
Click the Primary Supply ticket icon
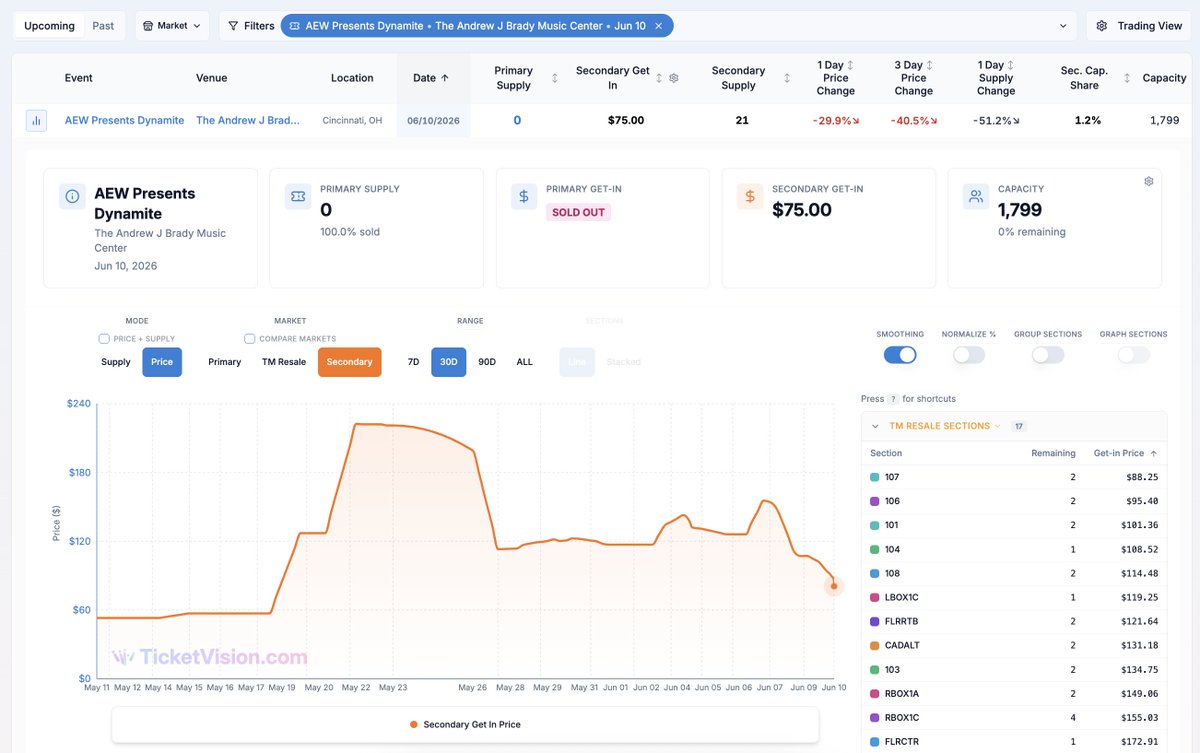[298, 196]
